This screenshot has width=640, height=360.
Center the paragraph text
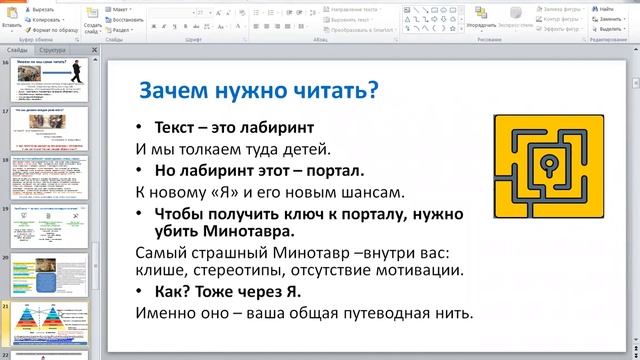point(267,27)
